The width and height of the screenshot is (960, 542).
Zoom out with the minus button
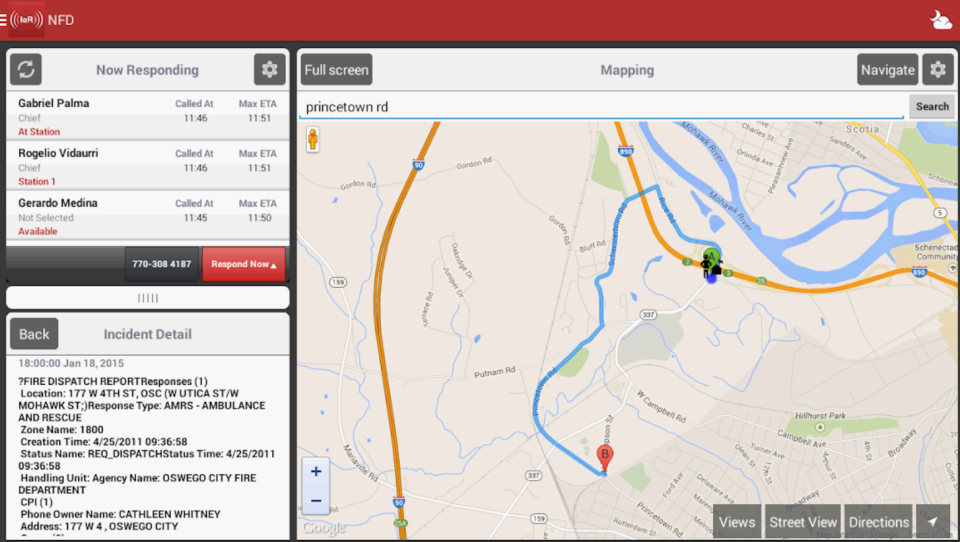316,501
